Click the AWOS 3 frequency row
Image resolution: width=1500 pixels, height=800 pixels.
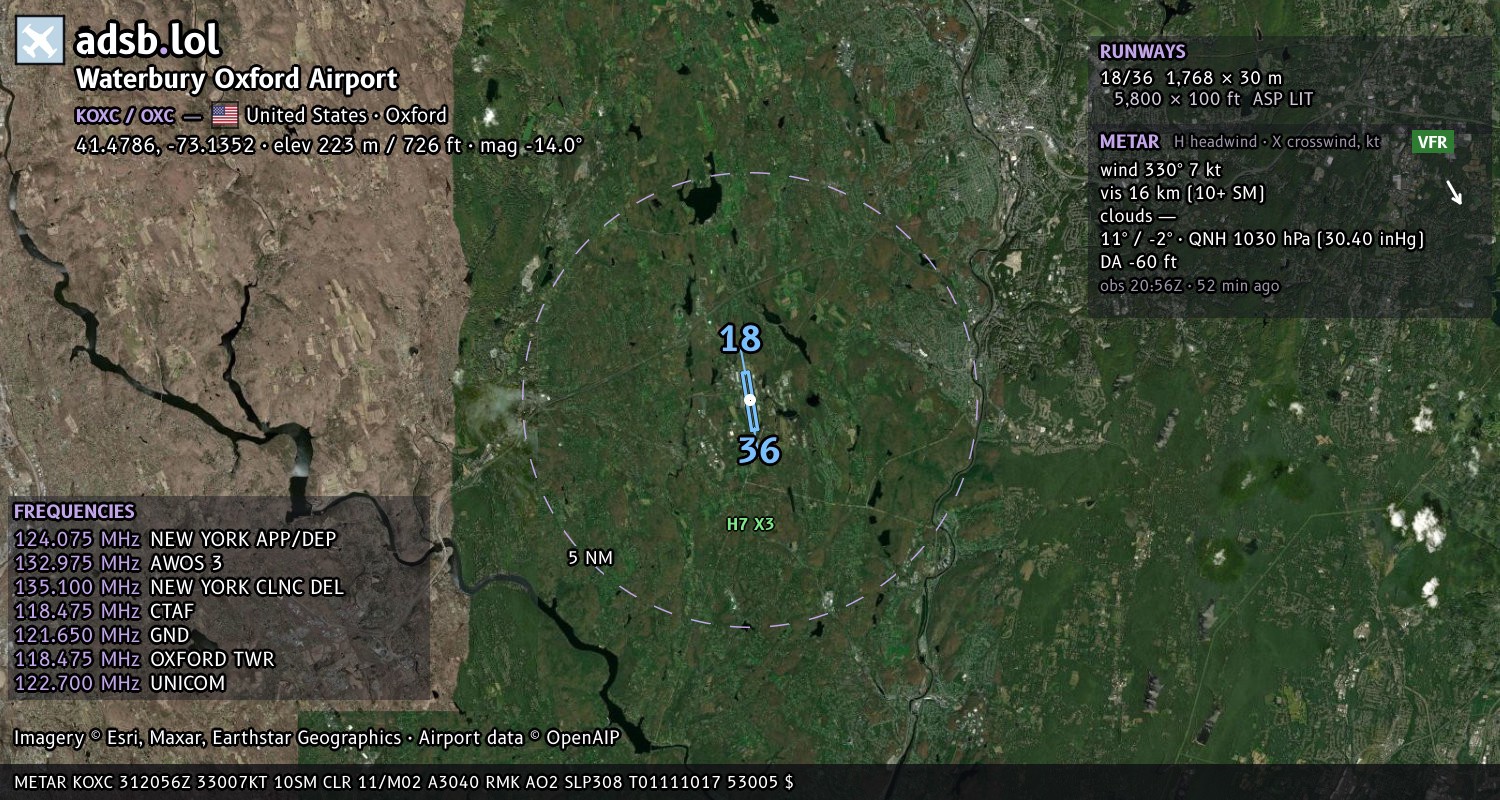tap(118, 563)
